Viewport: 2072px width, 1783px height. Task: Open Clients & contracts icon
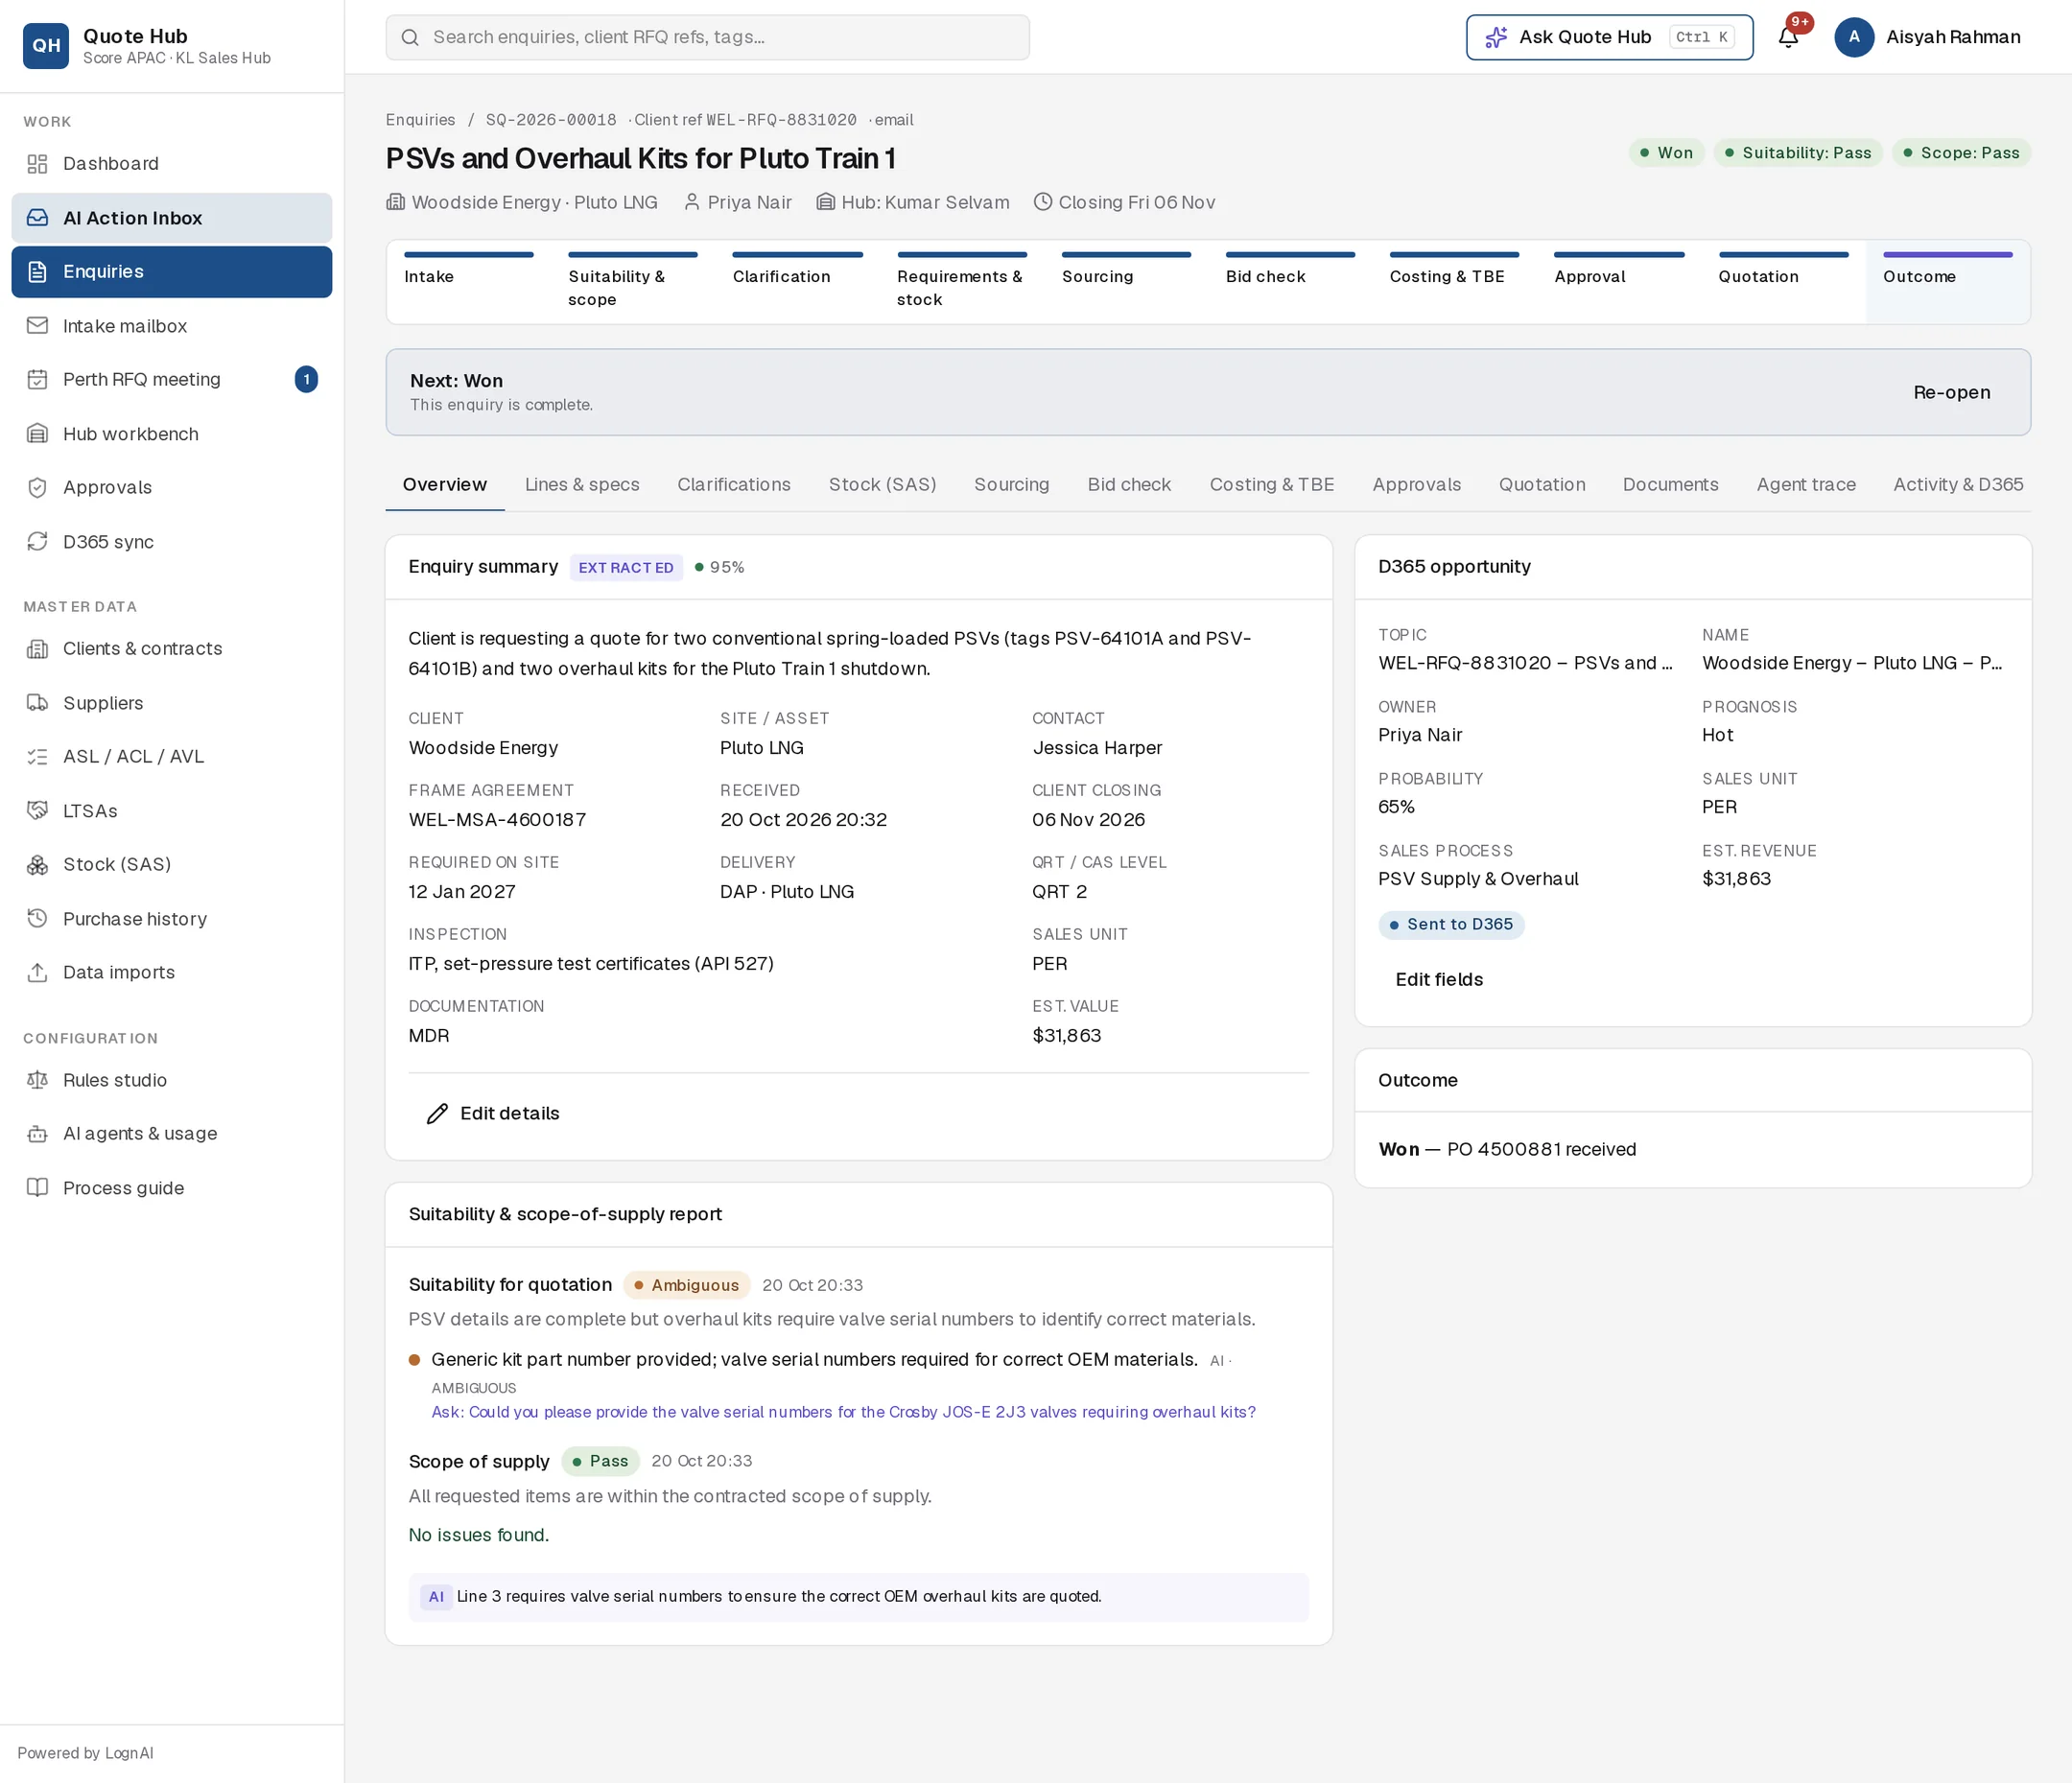(37, 648)
